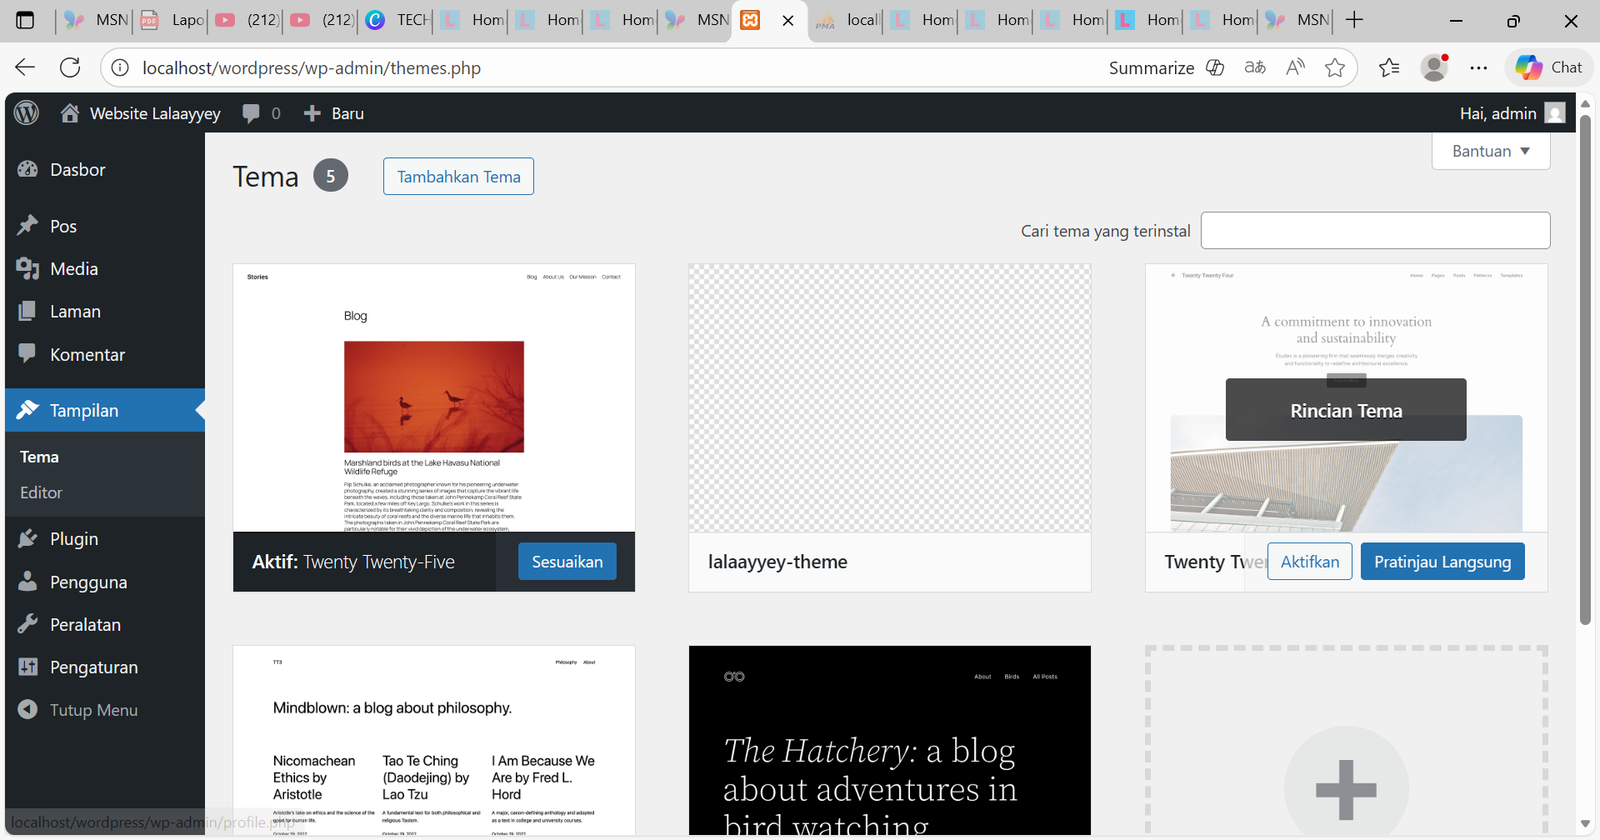Open the comments bubble in admin bar

click(x=251, y=114)
